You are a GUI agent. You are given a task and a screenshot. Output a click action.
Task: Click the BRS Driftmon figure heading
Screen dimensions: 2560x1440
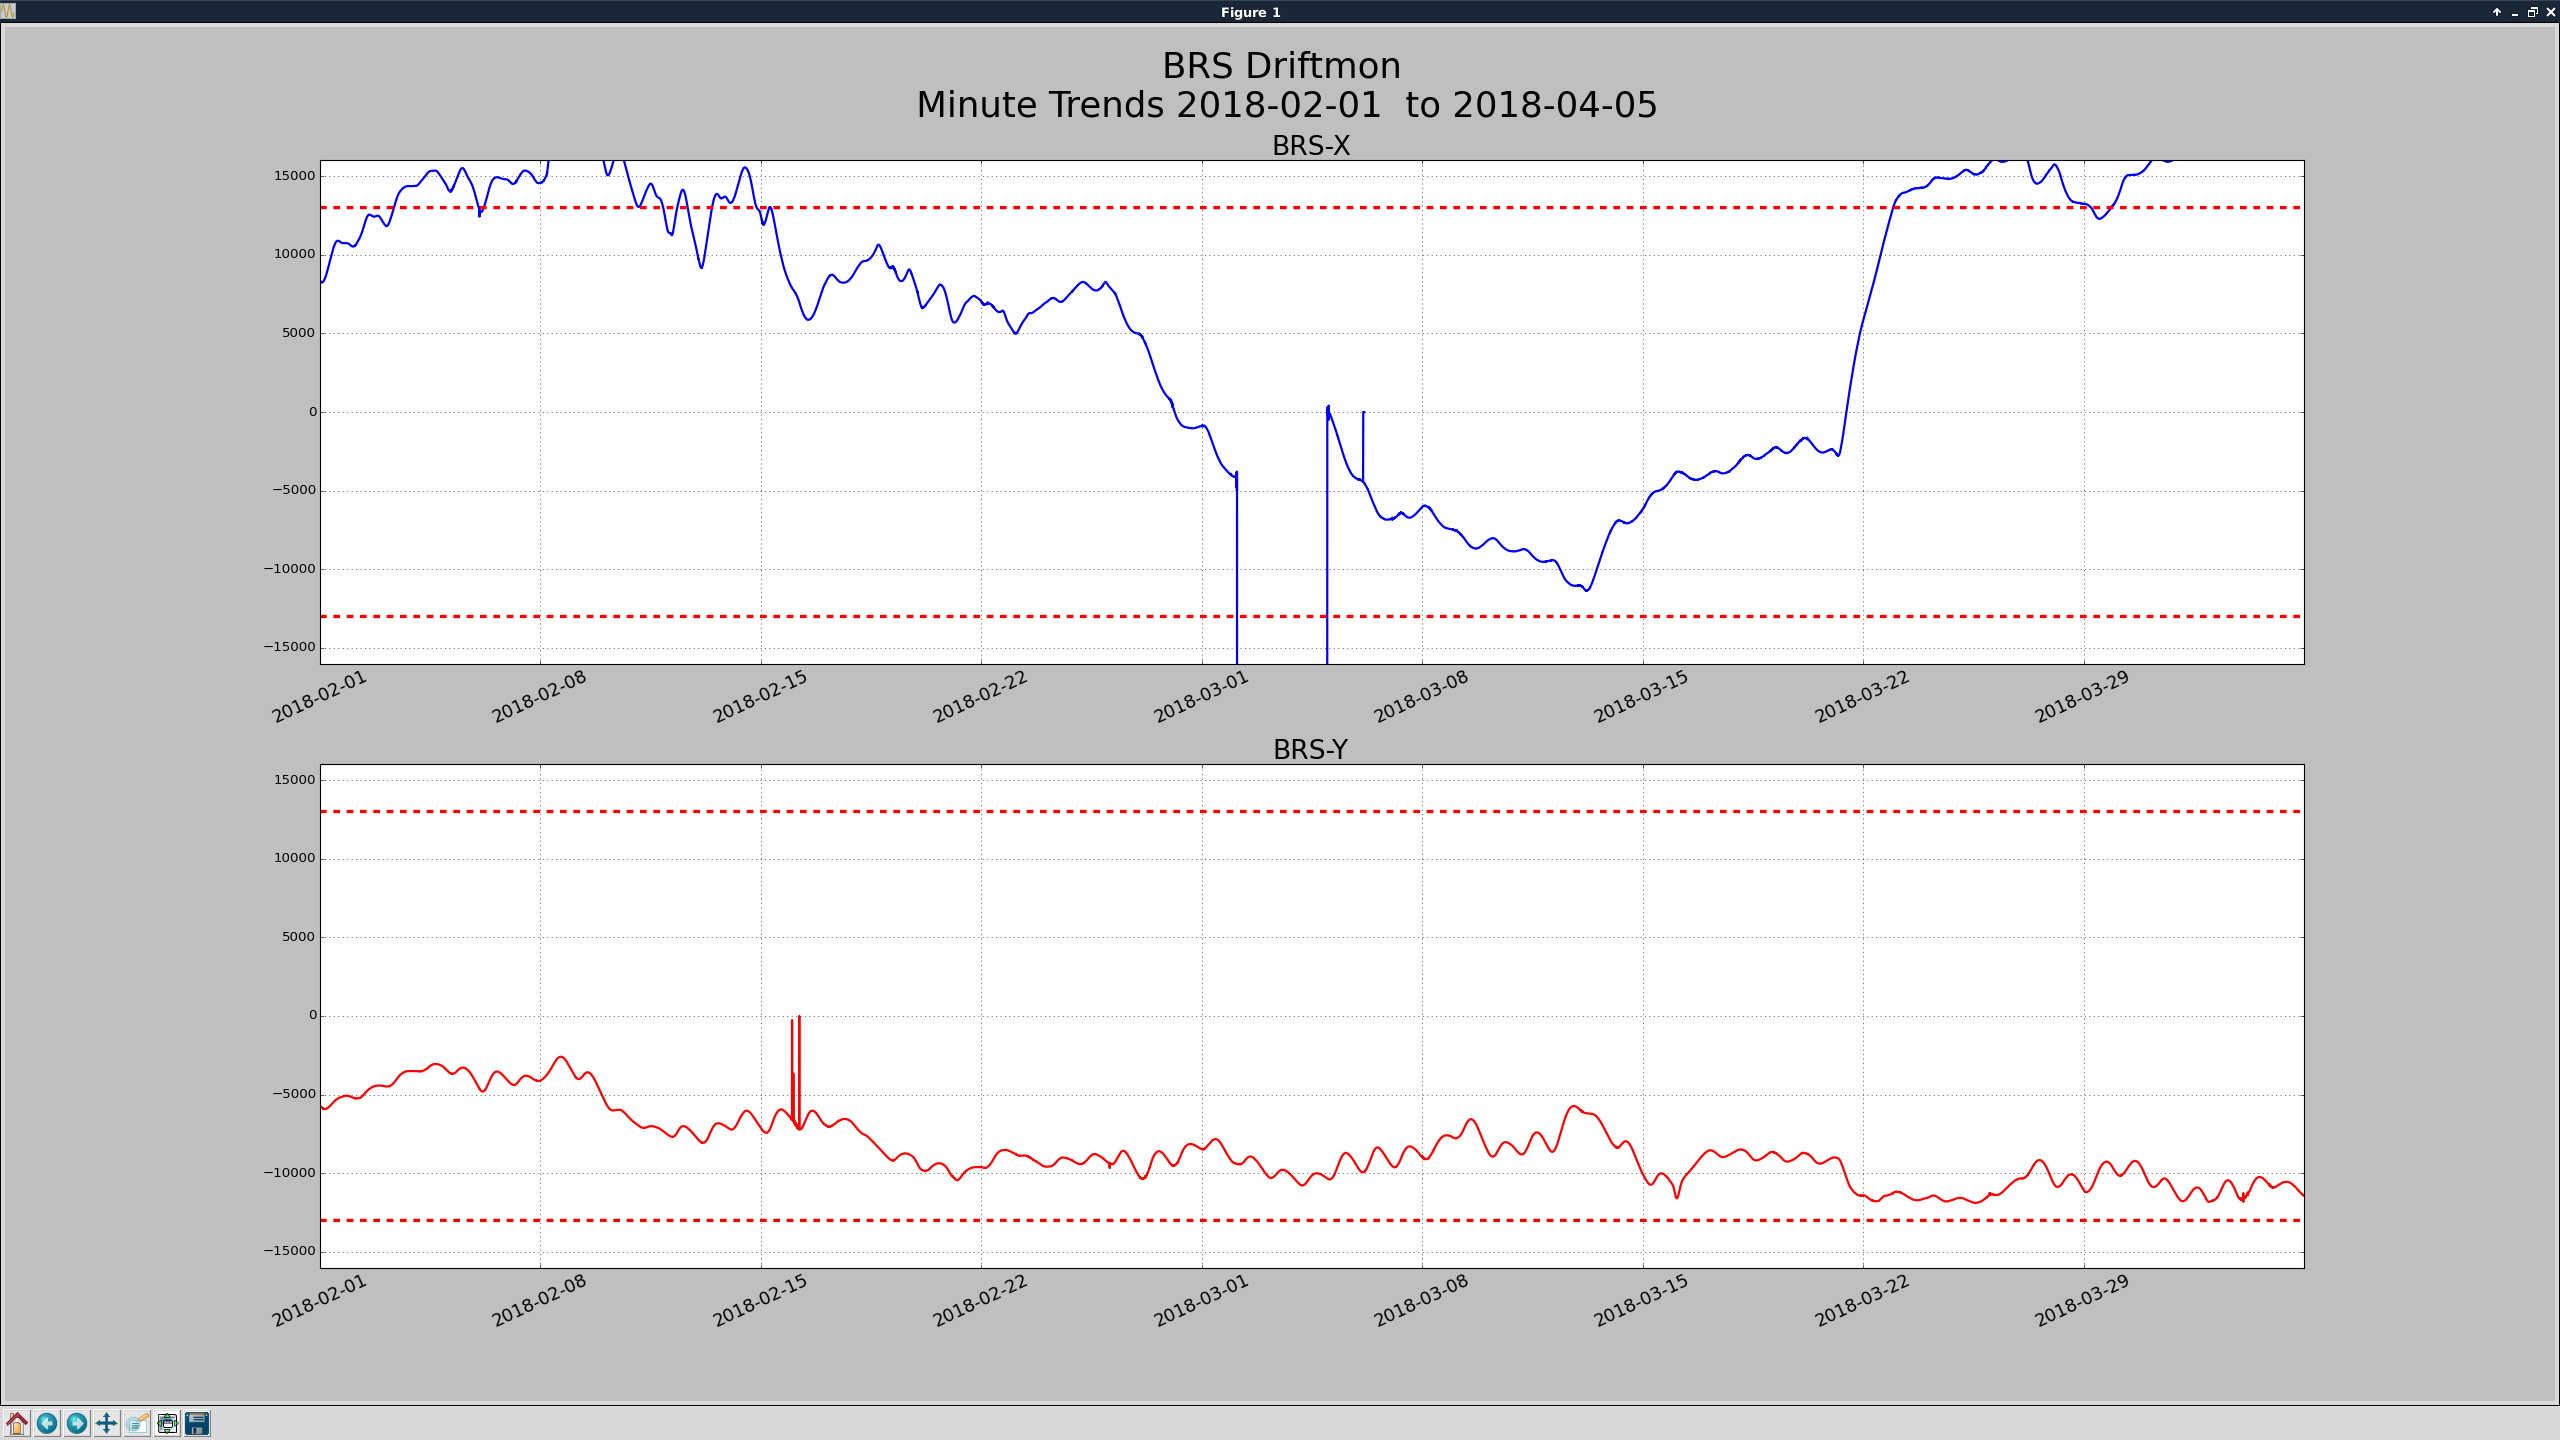(1281, 66)
